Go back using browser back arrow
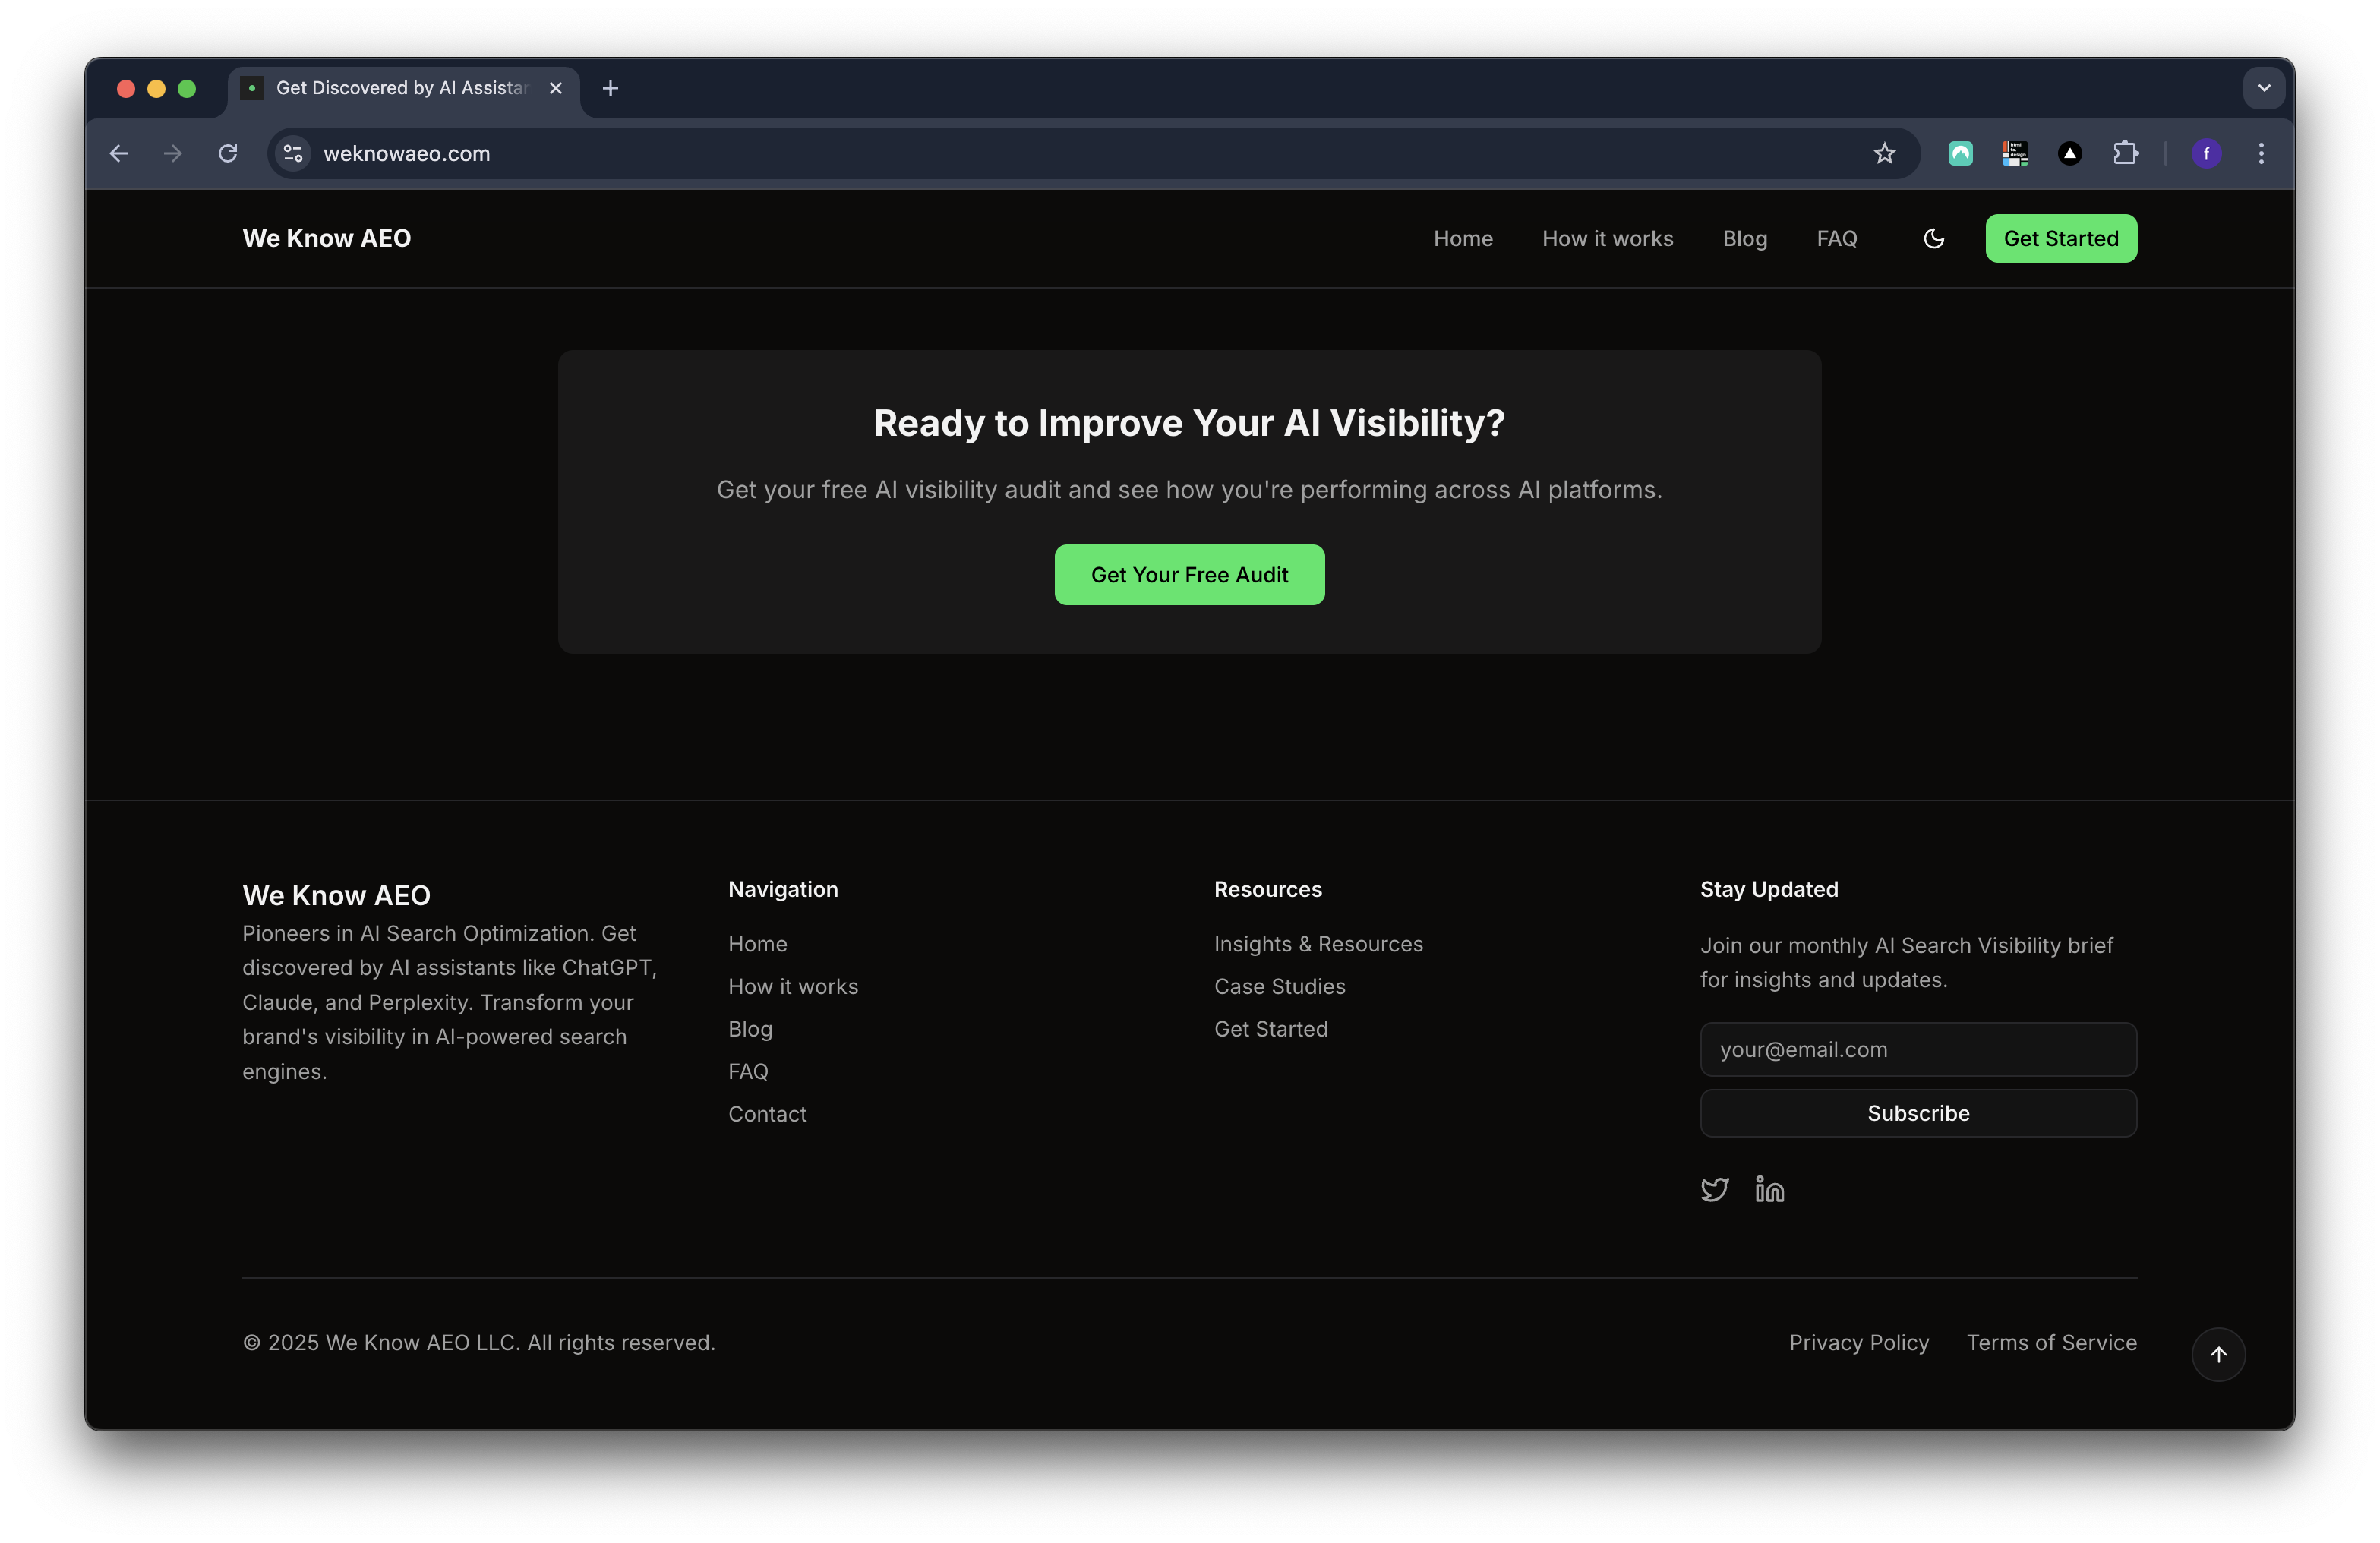This screenshot has height=1543, width=2380. coord(119,153)
